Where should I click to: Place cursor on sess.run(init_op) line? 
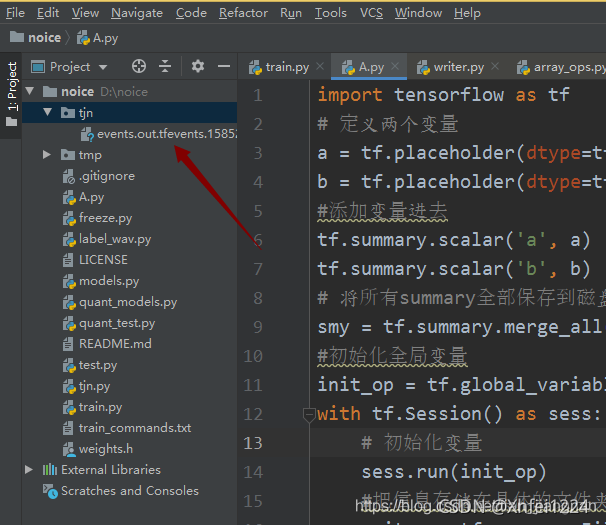454,472
